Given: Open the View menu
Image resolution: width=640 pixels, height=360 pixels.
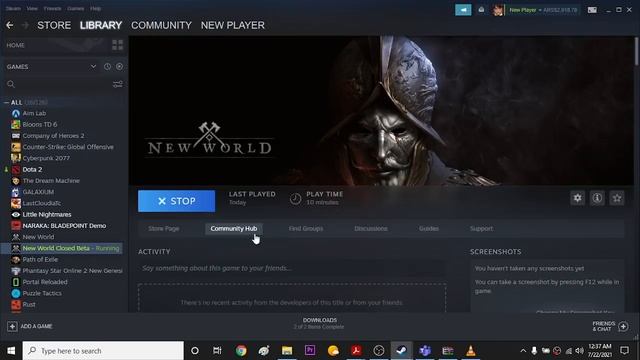Looking at the screenshot, I should pyautogui.click(x=32, y=8).
